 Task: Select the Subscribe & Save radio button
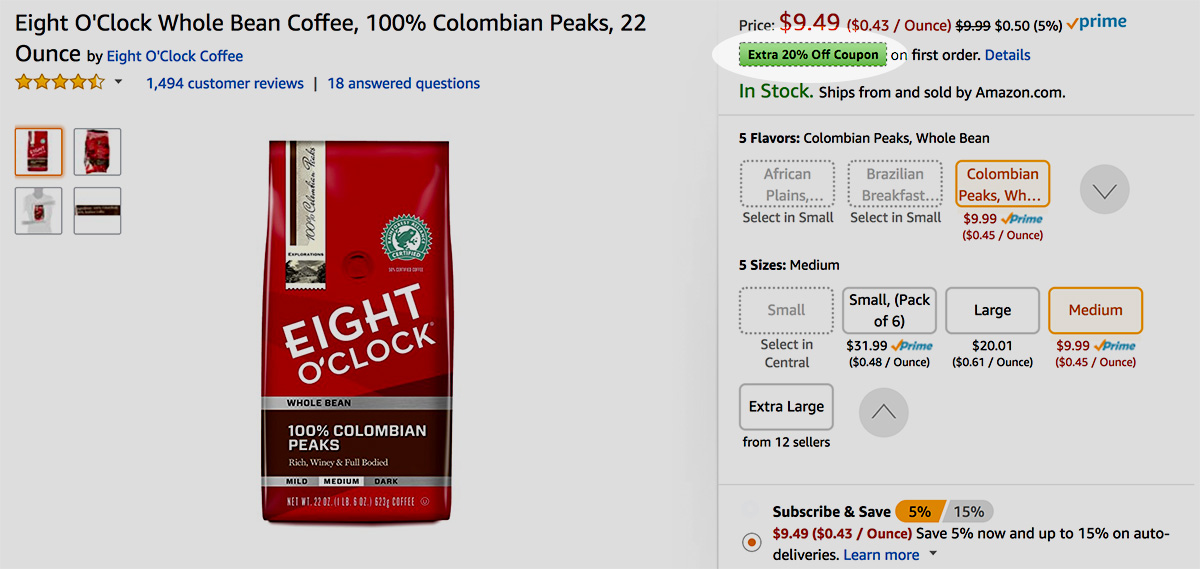click(x=751, y=542)
